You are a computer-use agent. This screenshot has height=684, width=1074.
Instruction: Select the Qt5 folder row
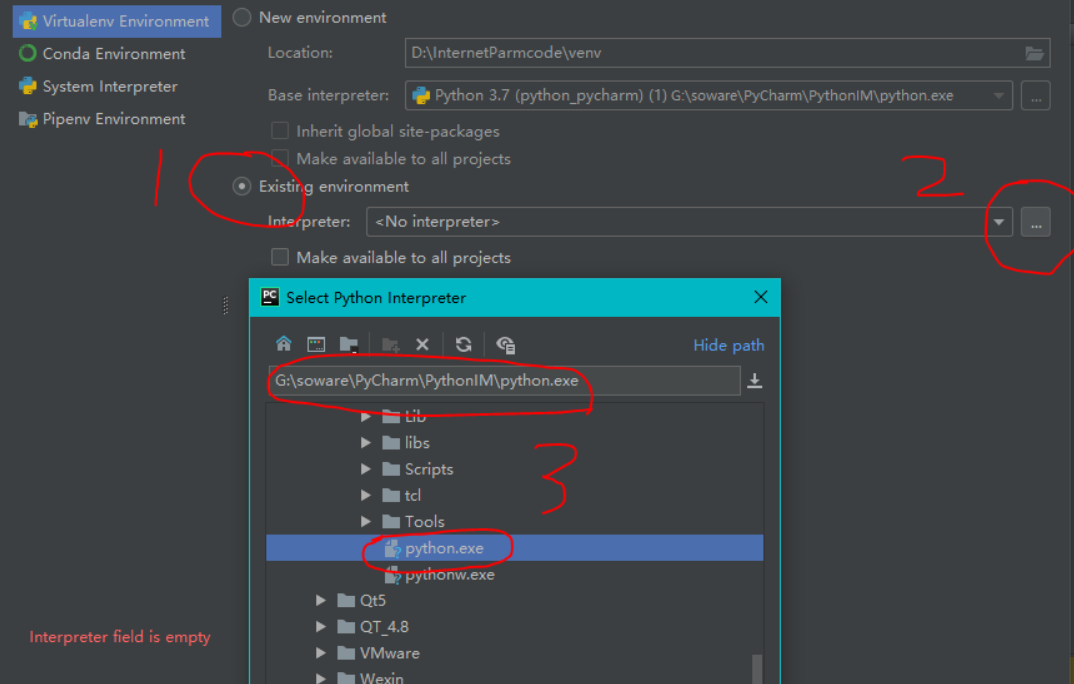pos(514,600)
